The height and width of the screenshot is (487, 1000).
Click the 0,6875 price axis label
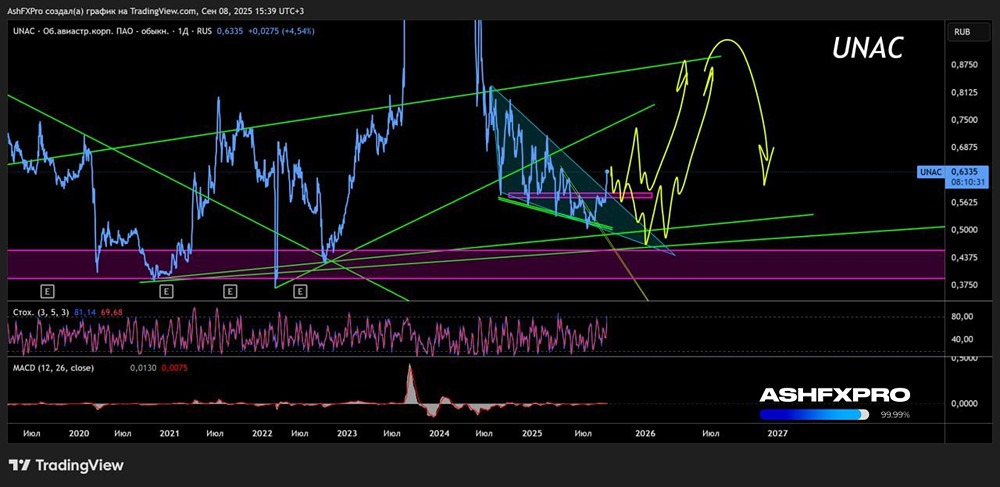coord(963,147)
